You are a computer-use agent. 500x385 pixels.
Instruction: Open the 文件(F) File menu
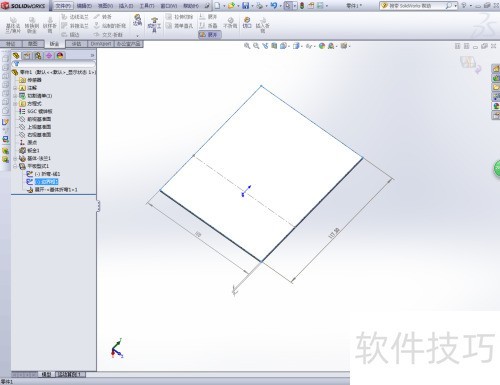point(63,6)
